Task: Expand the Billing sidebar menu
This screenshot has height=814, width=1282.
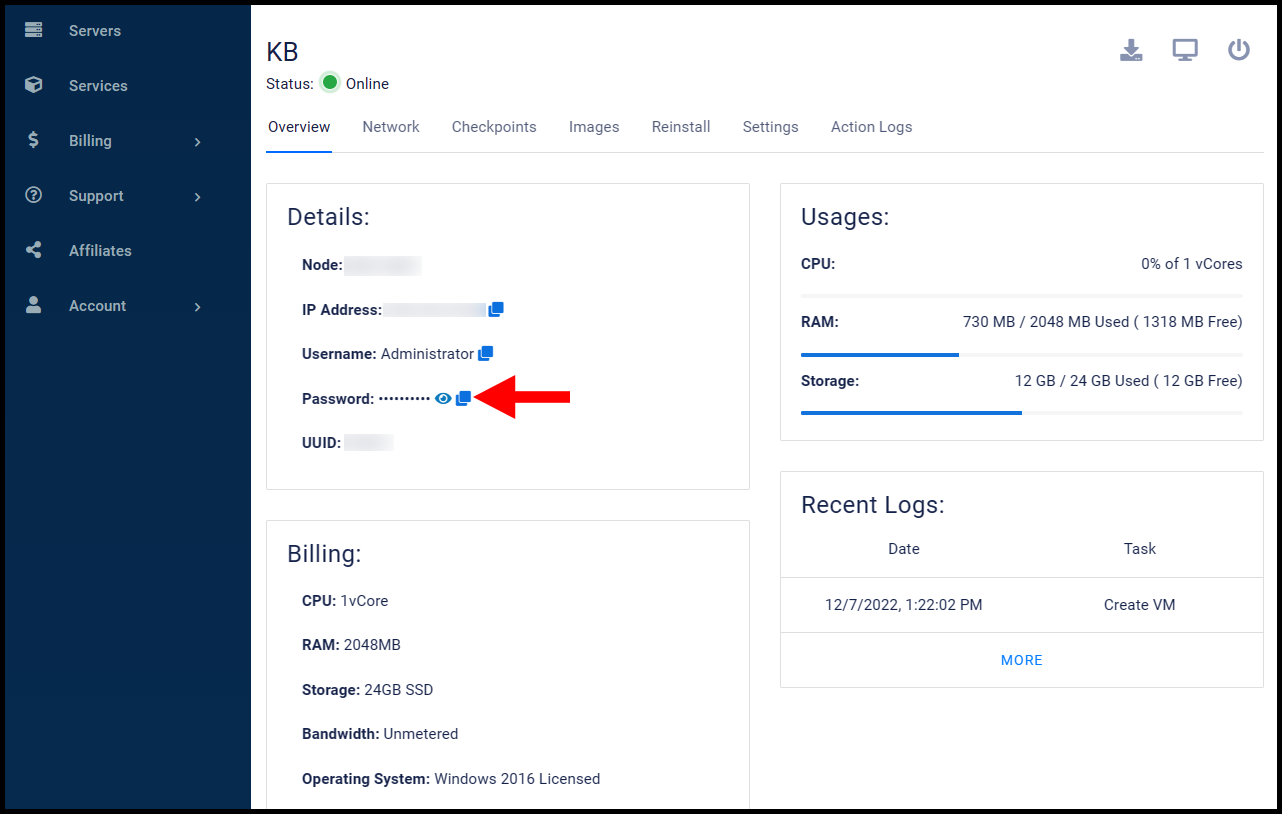Action: (197, 142)
